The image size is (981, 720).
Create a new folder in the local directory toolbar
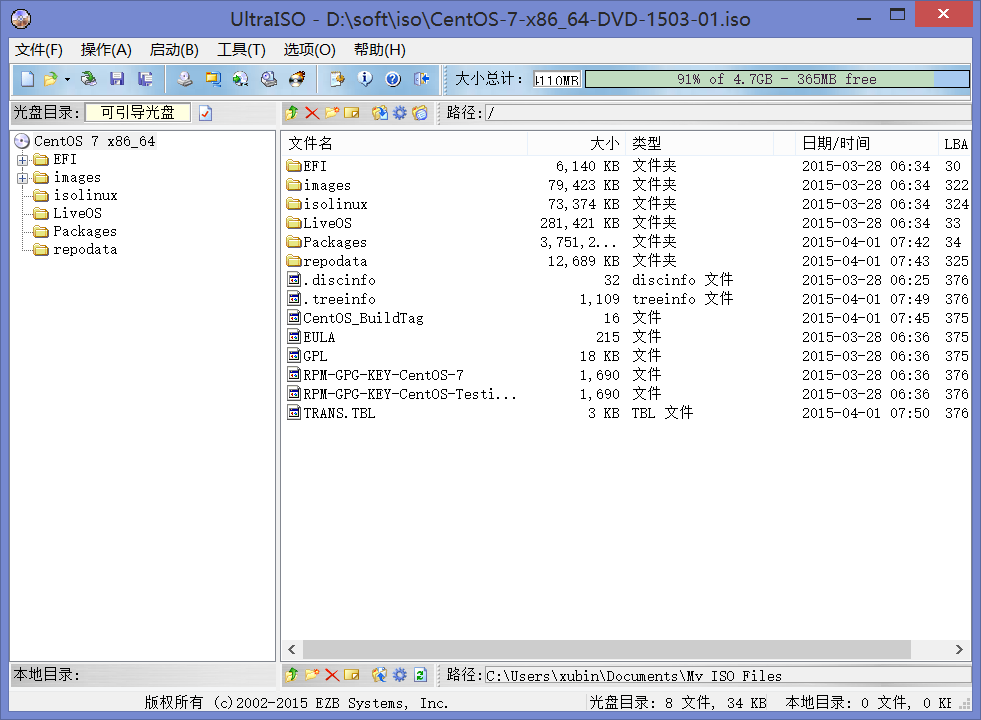coord(312,675)
